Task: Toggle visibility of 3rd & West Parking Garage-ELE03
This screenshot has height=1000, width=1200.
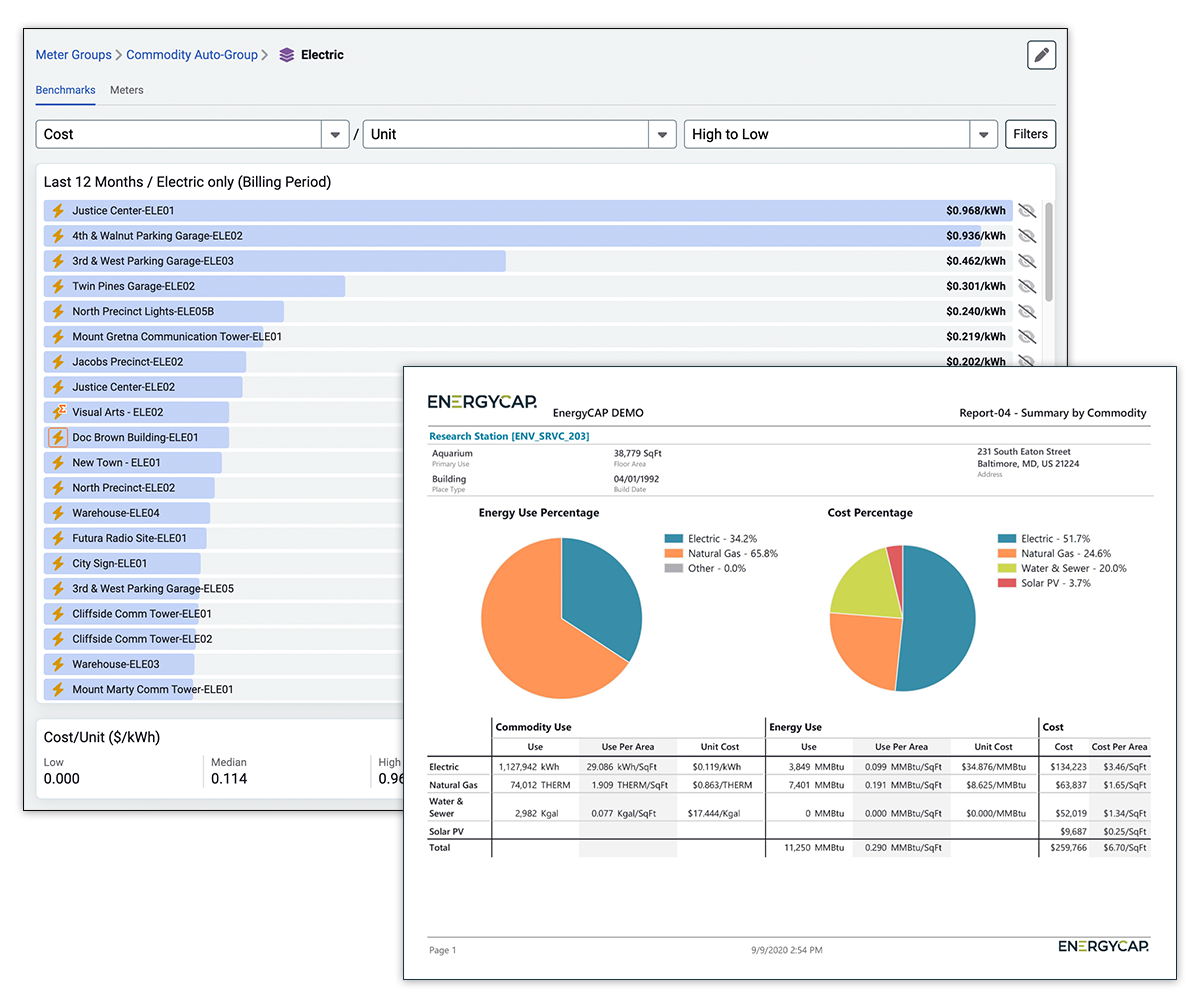Action: (x=1026, y=261)
